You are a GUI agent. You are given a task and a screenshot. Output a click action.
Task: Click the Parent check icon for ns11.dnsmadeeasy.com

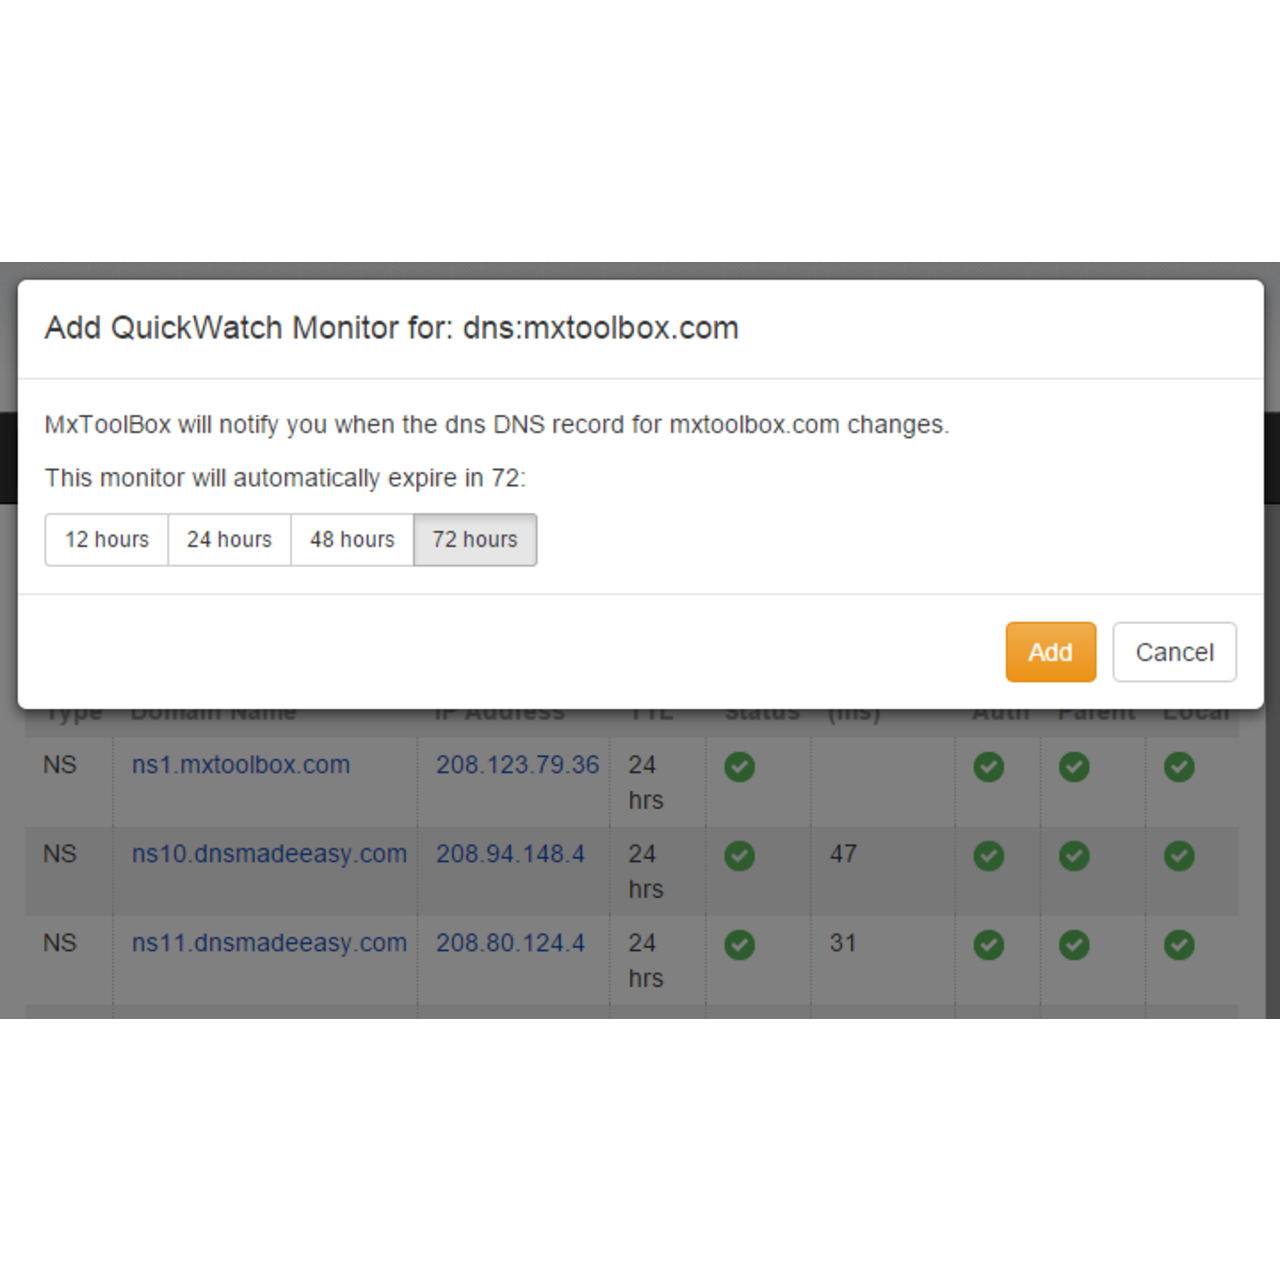pos(1074,945)
